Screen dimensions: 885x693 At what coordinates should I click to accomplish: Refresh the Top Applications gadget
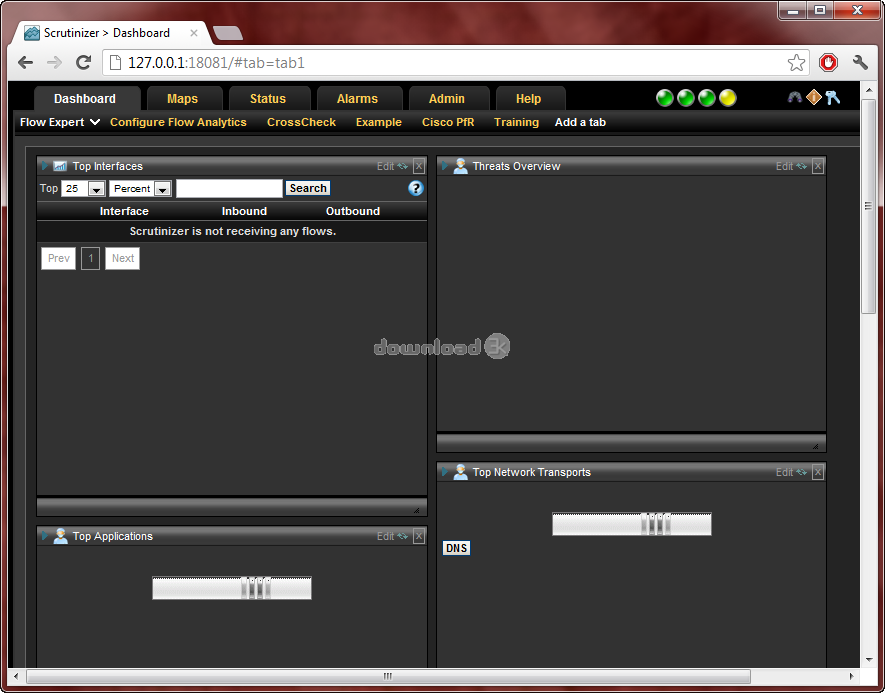pos(402,536)
